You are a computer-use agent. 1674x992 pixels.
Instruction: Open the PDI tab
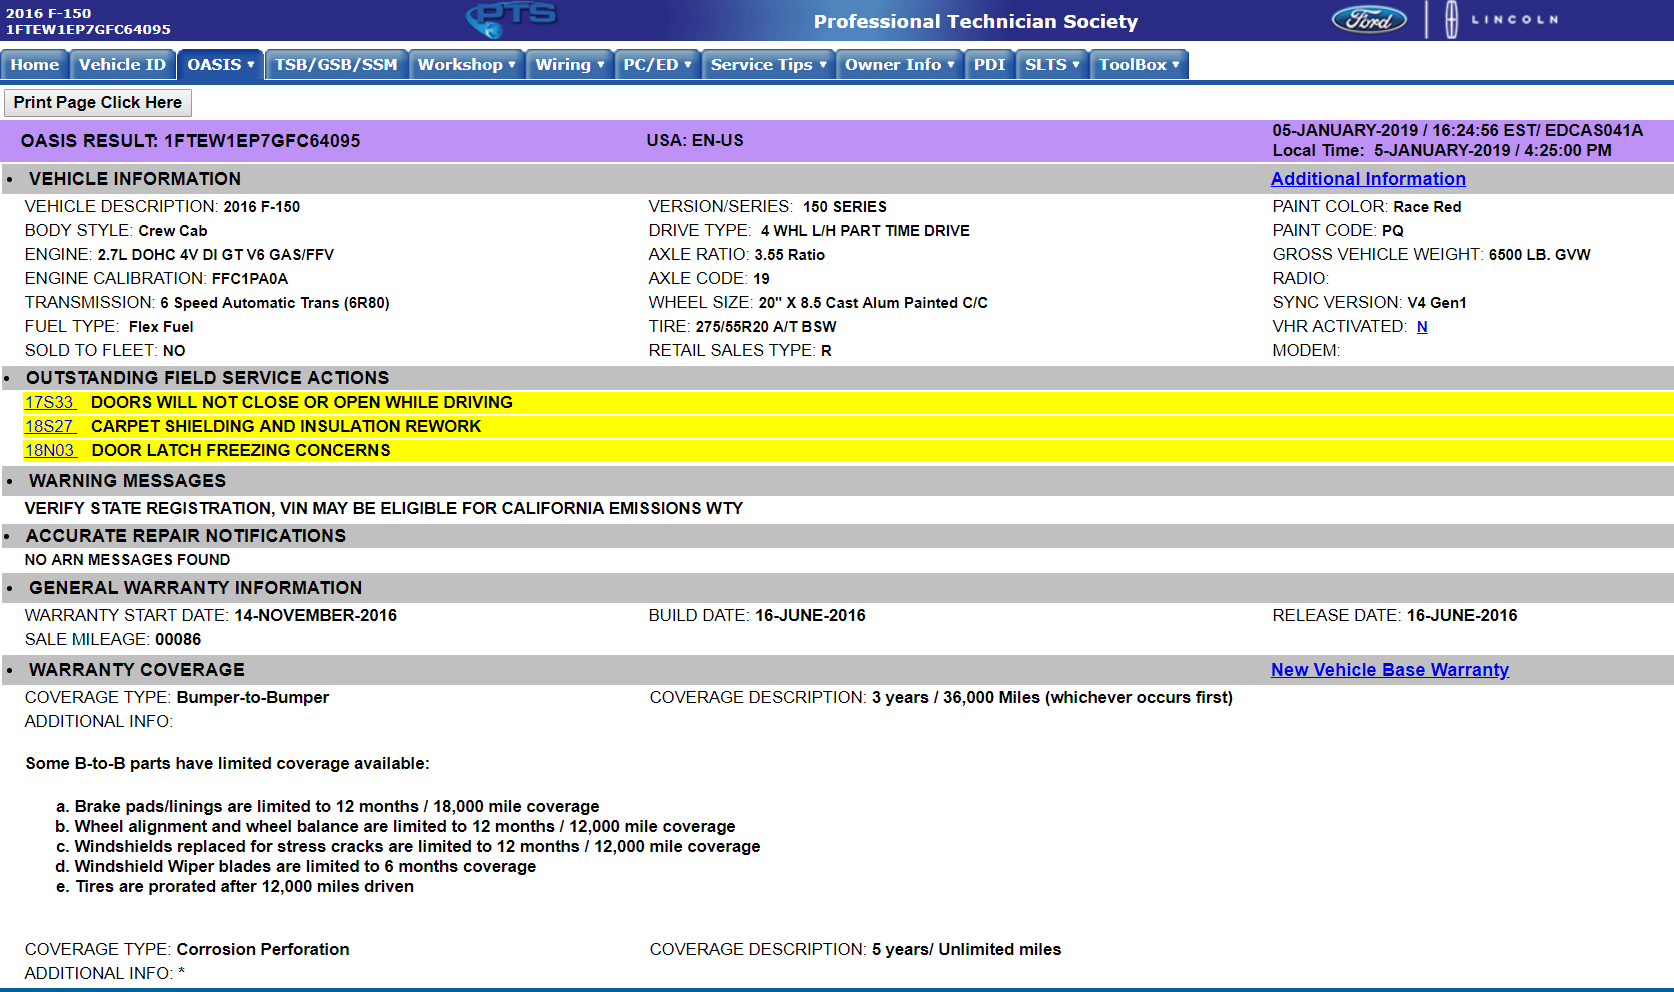click(989, 65)
